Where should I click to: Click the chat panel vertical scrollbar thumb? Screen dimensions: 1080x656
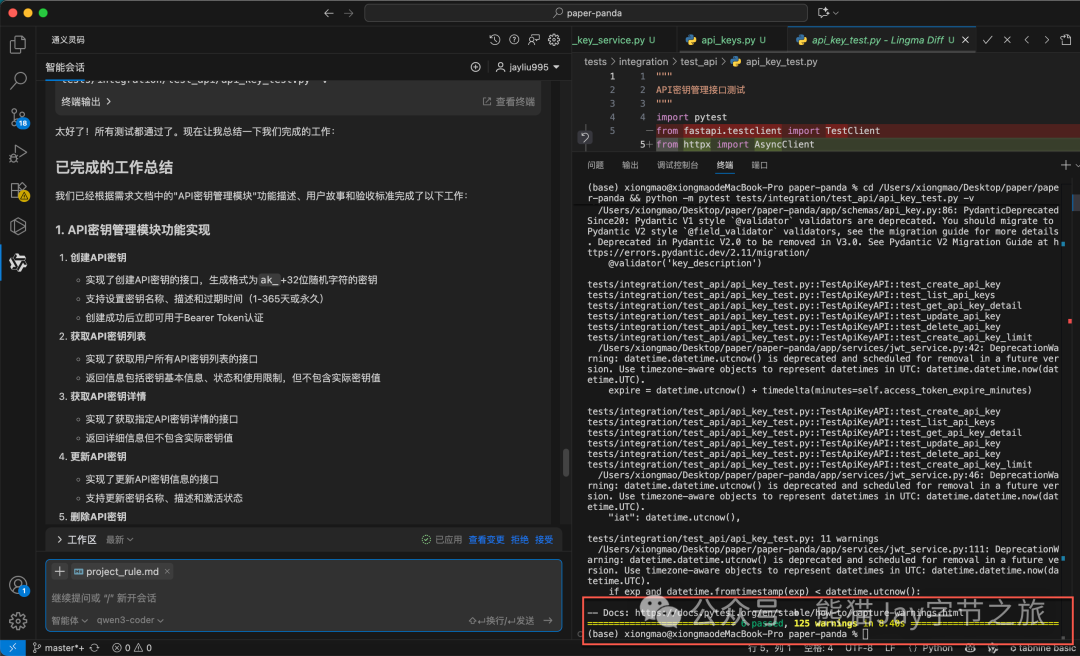pyautogui.click(x=566, y=462)
